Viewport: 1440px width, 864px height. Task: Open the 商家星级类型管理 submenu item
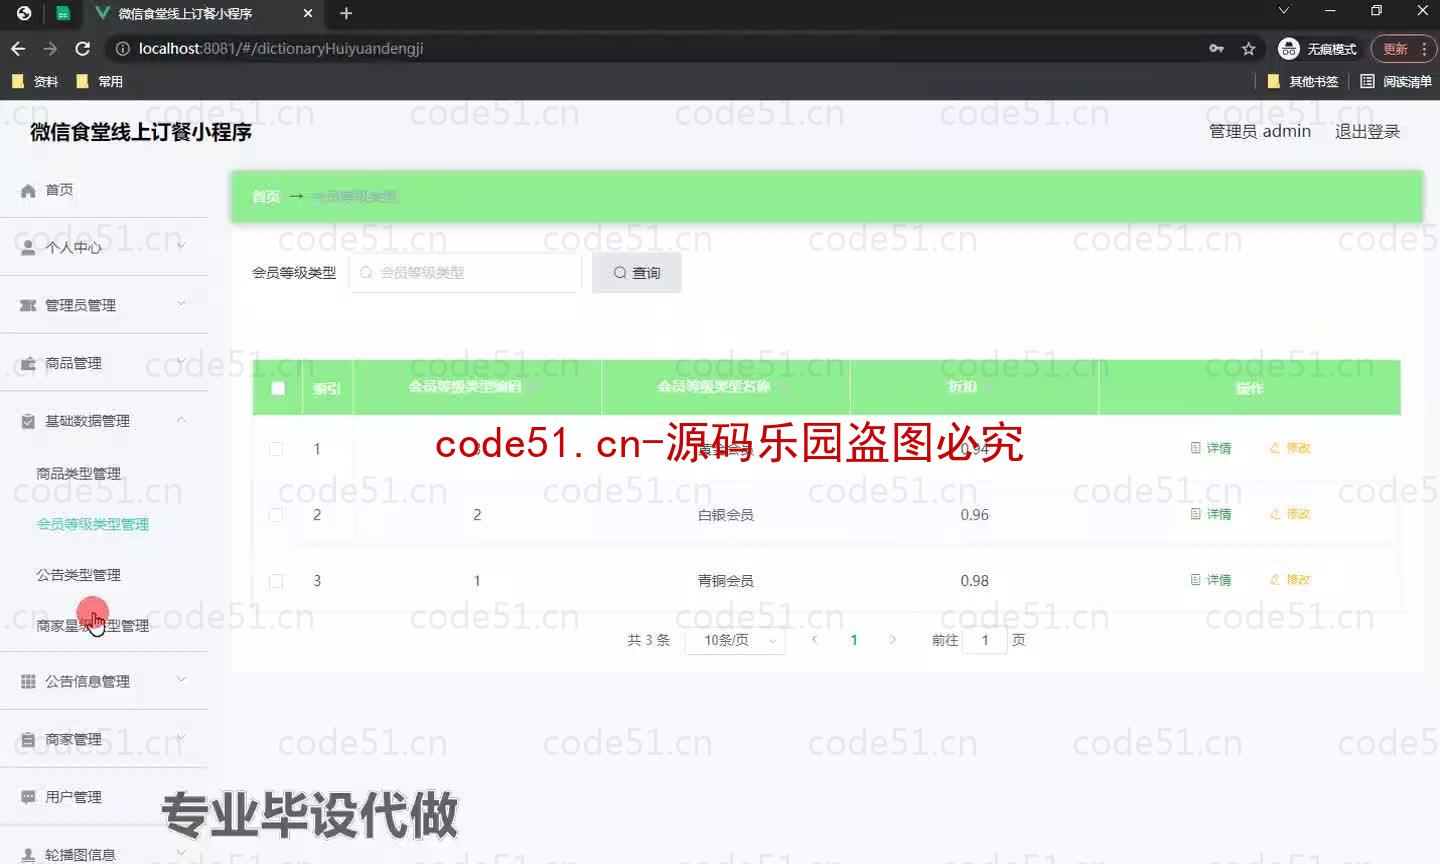pyautogui.click(x=92, y=626)
